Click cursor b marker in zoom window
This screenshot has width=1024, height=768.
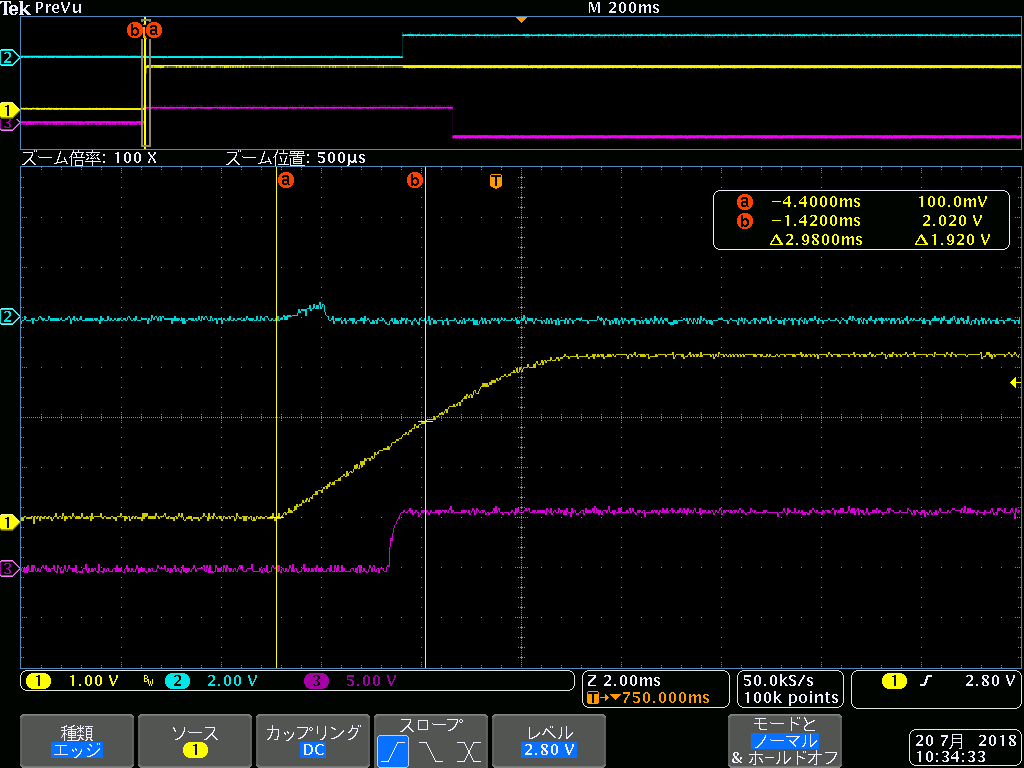(x=415, y=180)
